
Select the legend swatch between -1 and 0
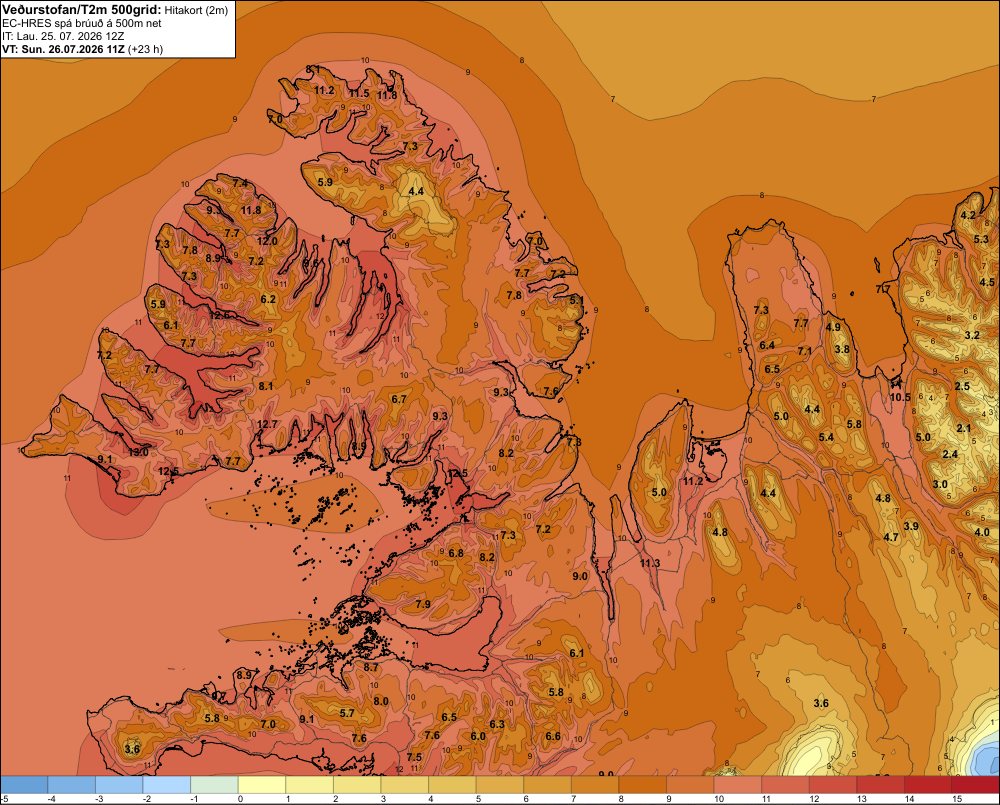(x=214, y=784)
